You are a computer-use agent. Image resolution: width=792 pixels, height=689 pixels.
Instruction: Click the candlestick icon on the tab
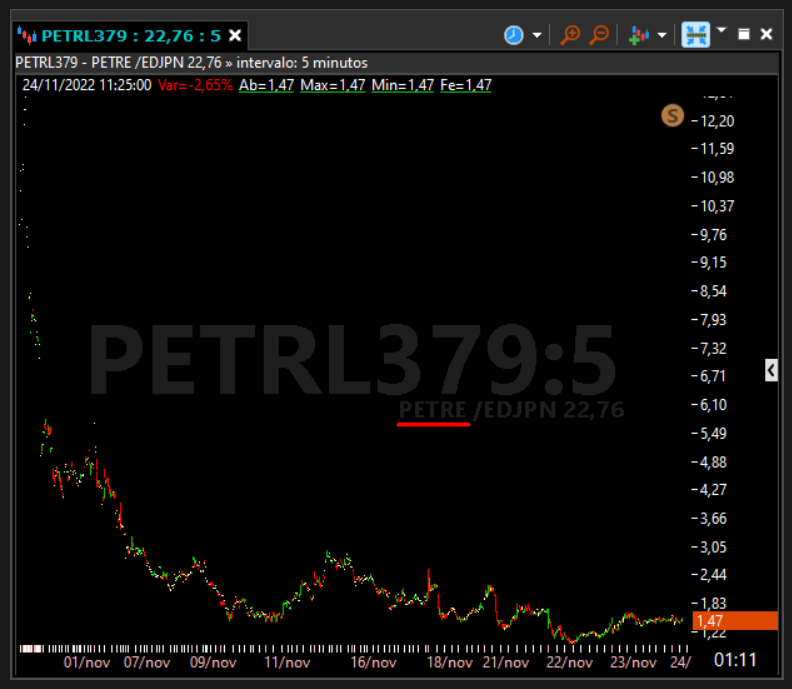27,35
